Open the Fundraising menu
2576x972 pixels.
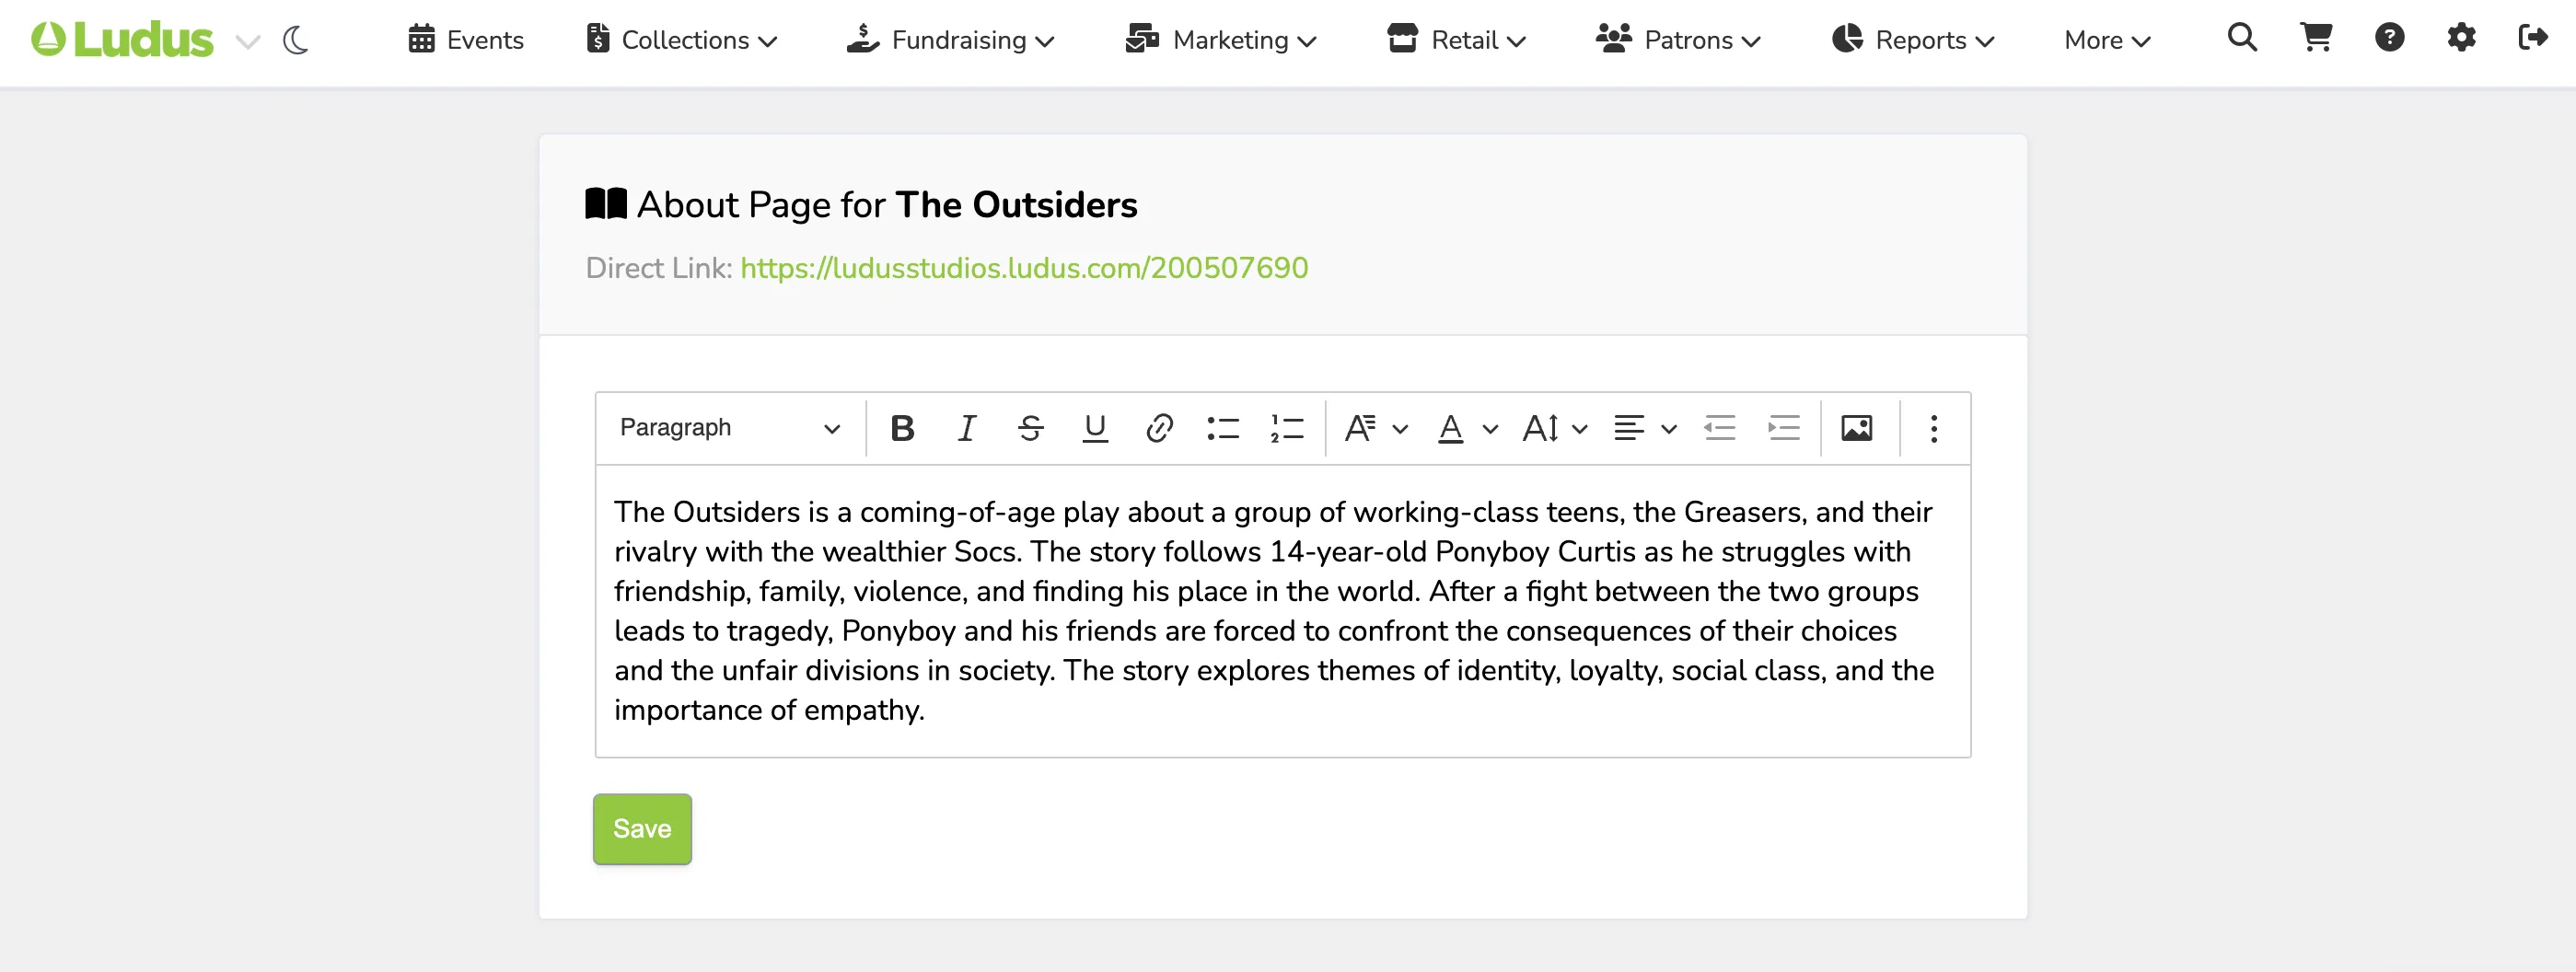[x=950, y=40]
